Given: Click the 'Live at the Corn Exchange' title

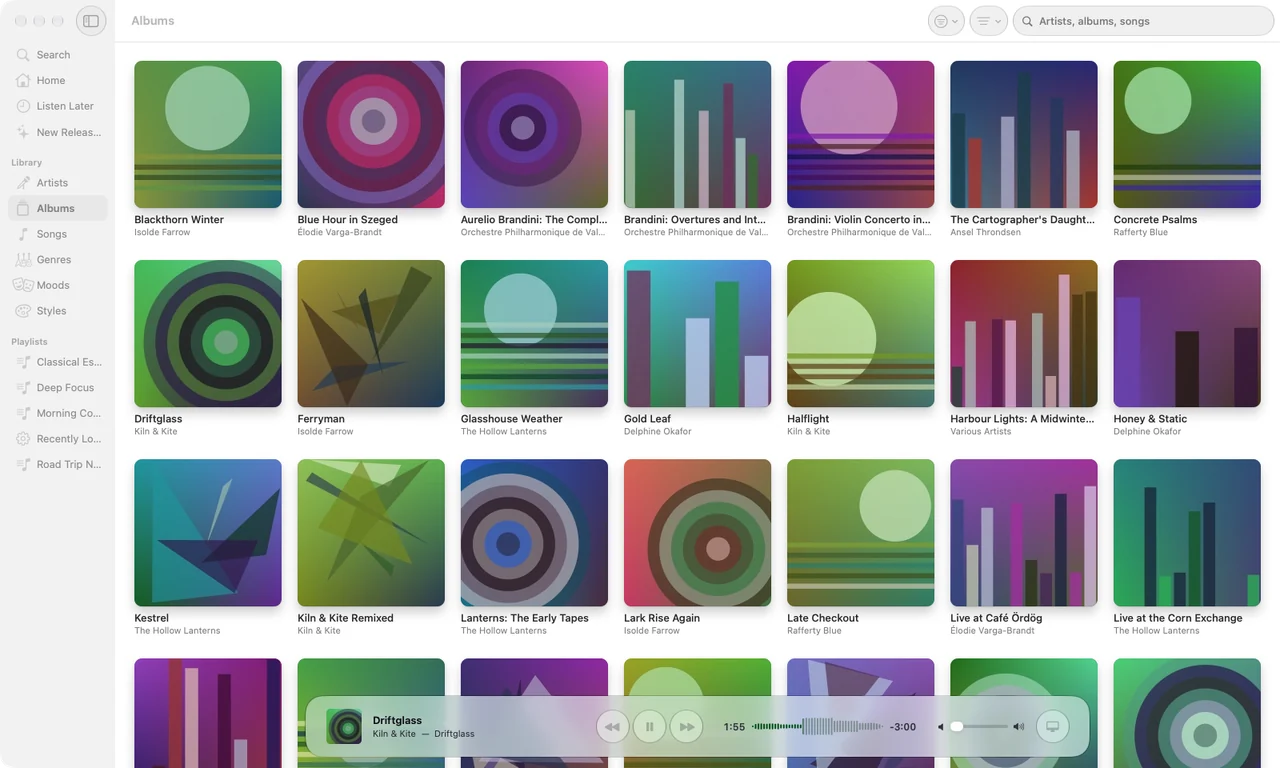Looking at the screenshot, I should (x=1178, y=618).
